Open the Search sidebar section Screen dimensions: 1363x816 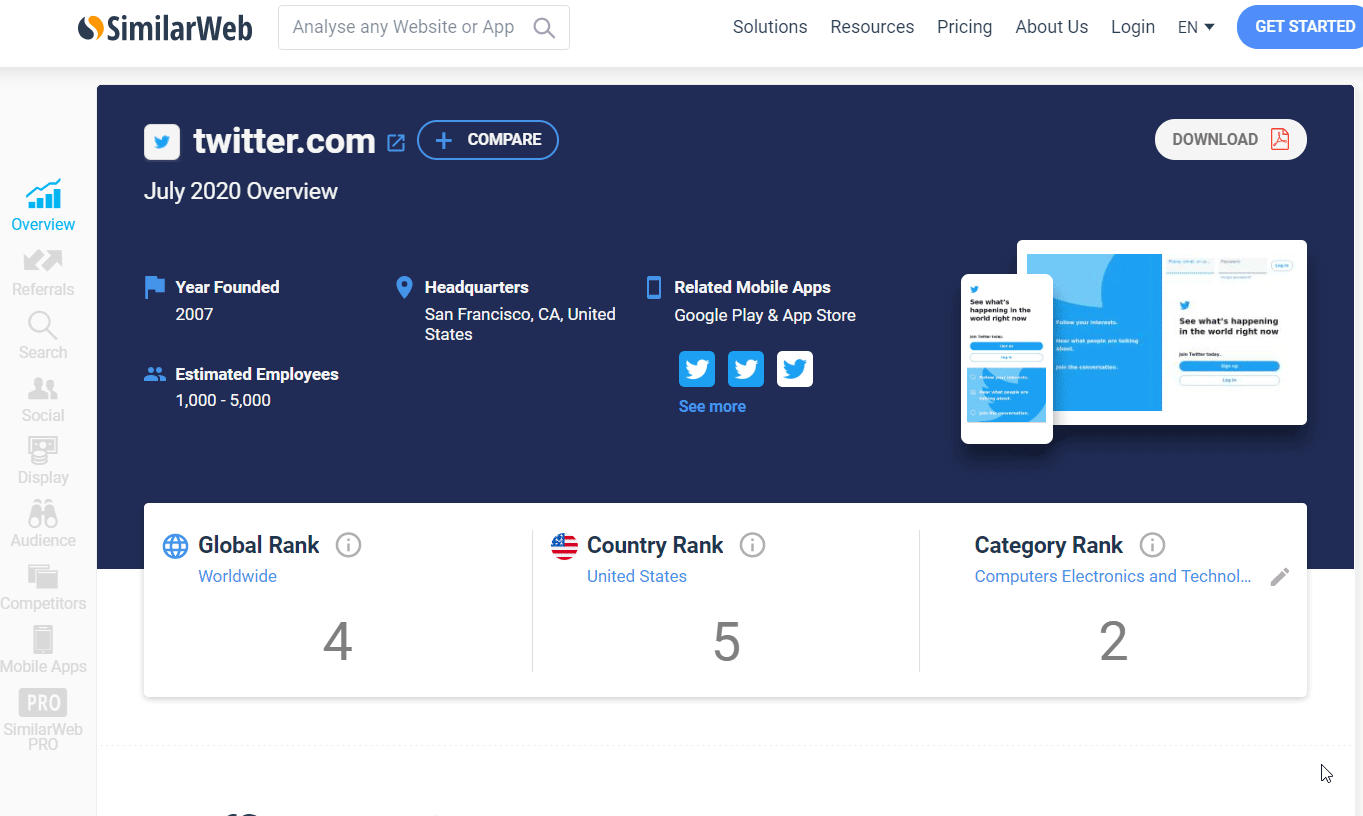tap(43, 335)
